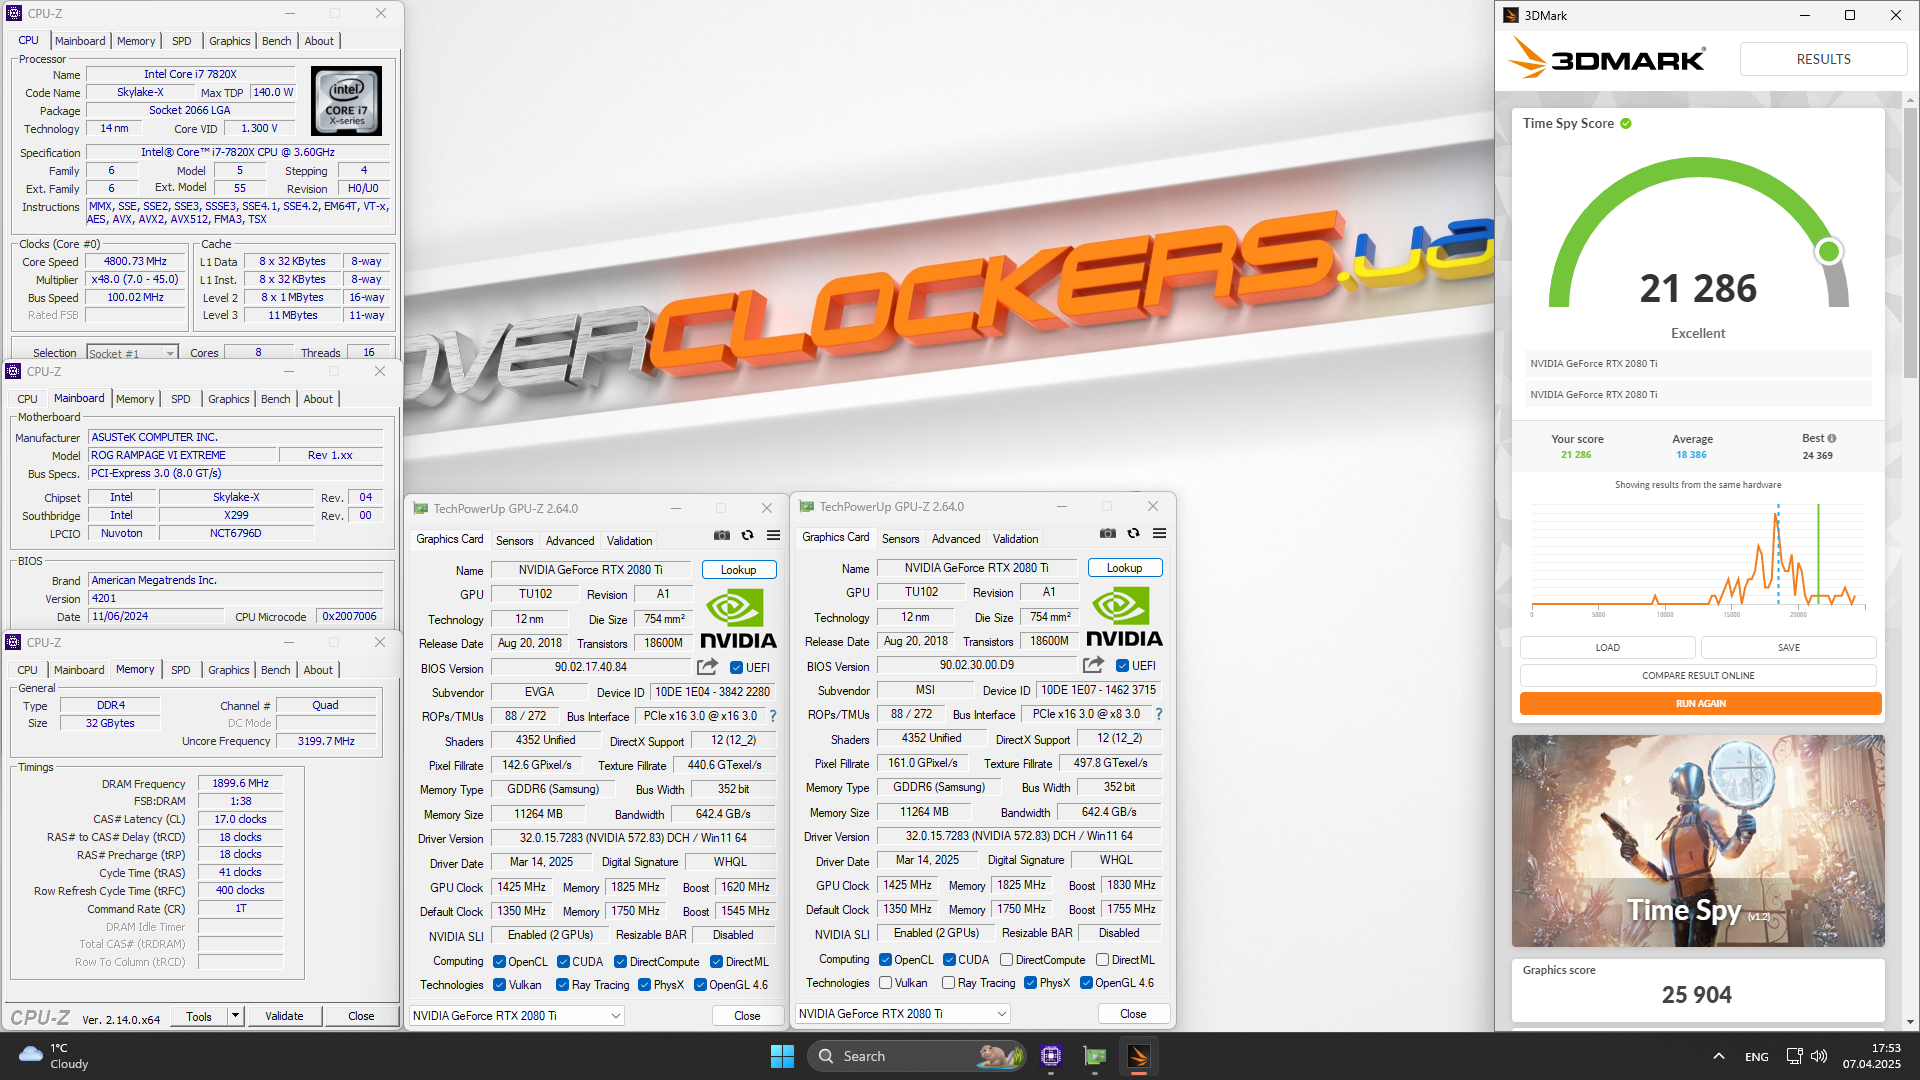Click screenshot camera icon in left GPU-Z

coord(721,536)
